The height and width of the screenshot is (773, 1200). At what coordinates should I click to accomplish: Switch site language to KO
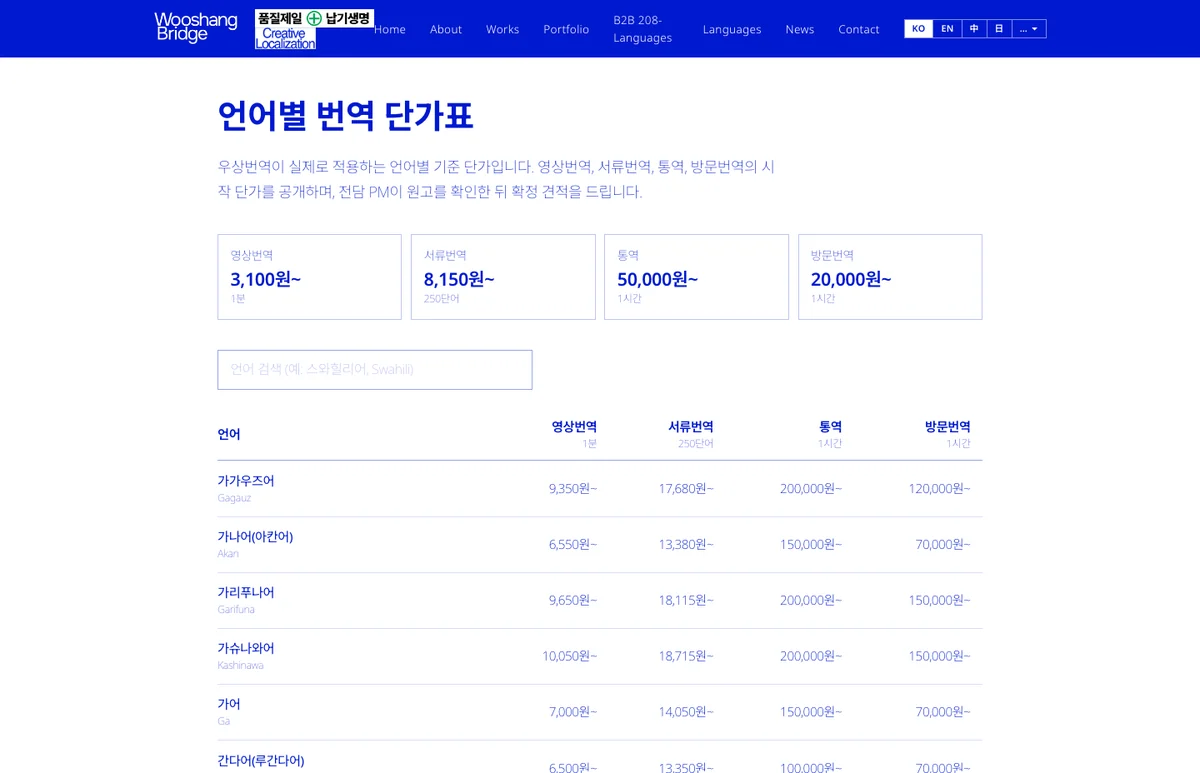(x=919, y=29)
